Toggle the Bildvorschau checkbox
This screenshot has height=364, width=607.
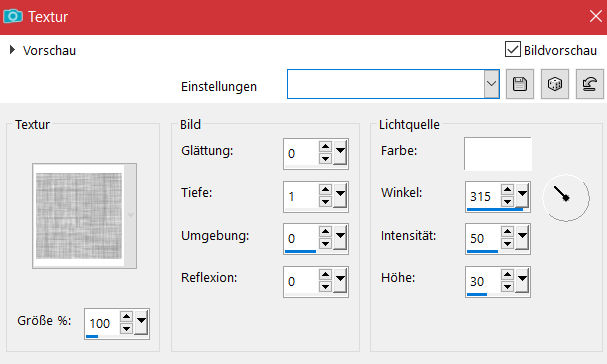tap(513, 49)
